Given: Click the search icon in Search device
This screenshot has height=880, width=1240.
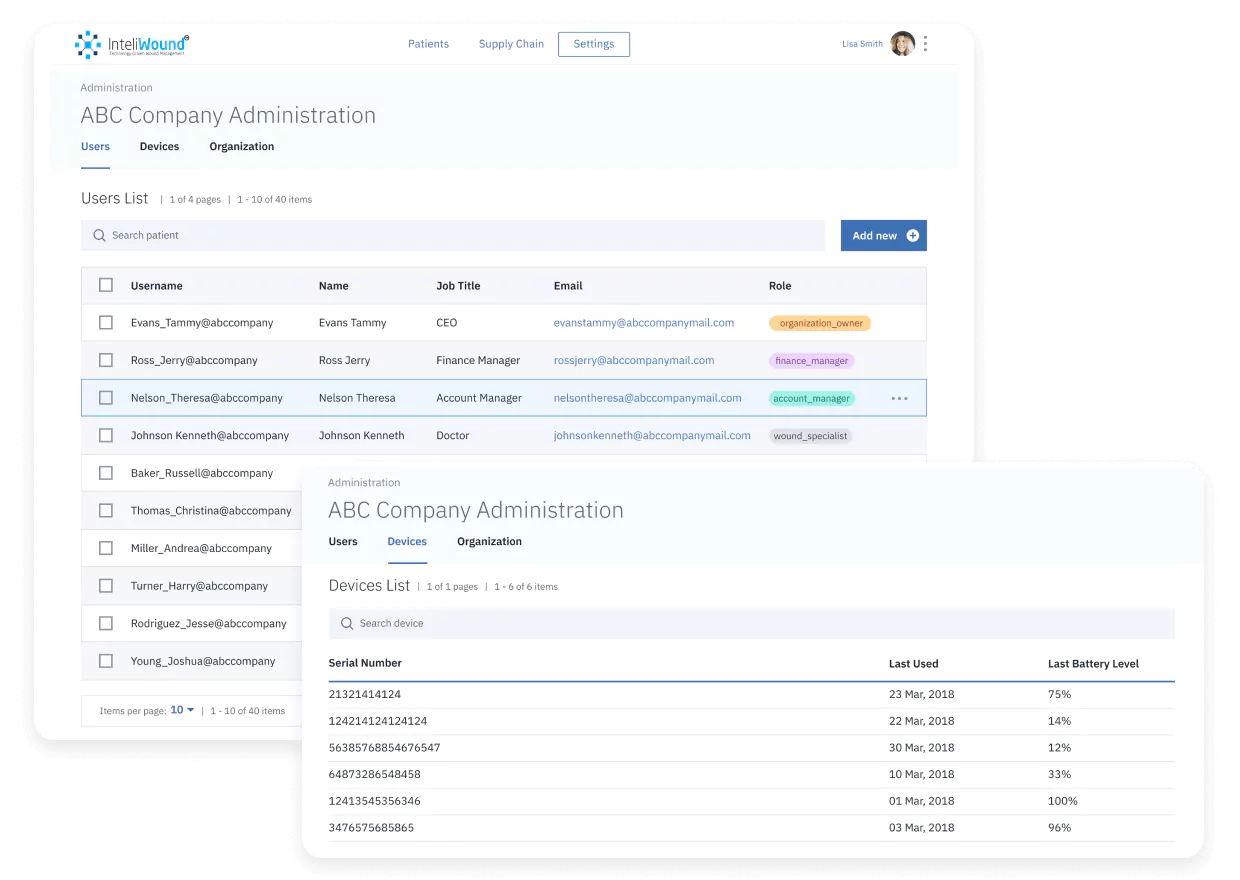Looking at the screenshot, I should click(347, 623).
